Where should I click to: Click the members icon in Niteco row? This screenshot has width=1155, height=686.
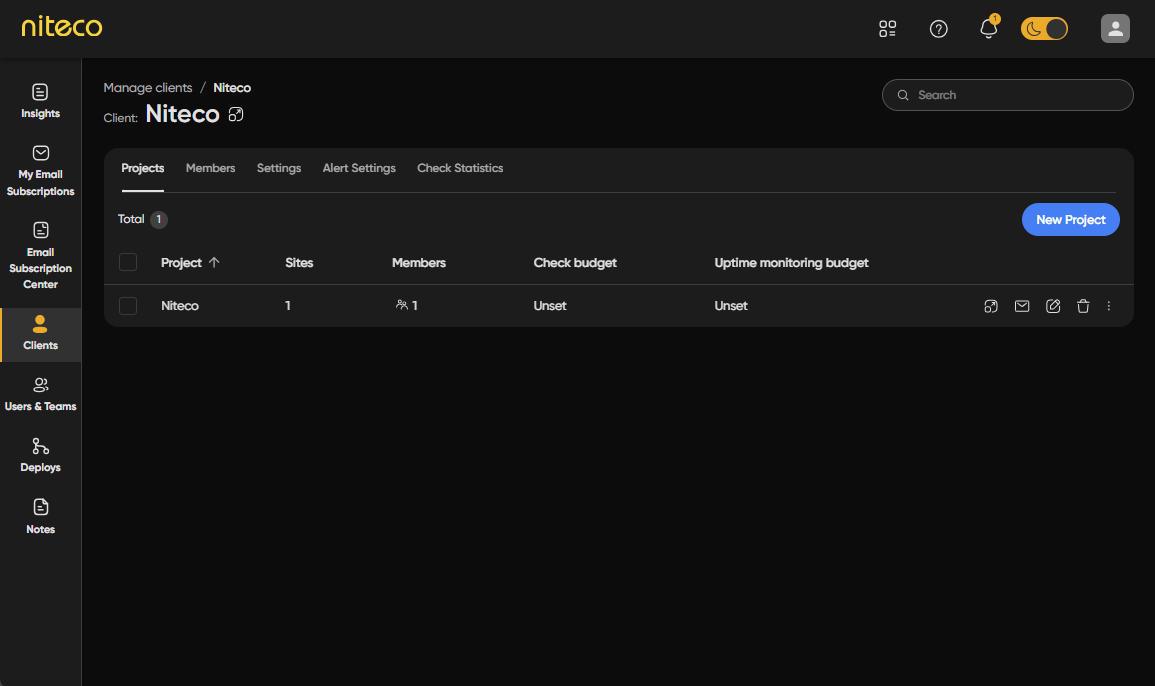click(401, 305)
